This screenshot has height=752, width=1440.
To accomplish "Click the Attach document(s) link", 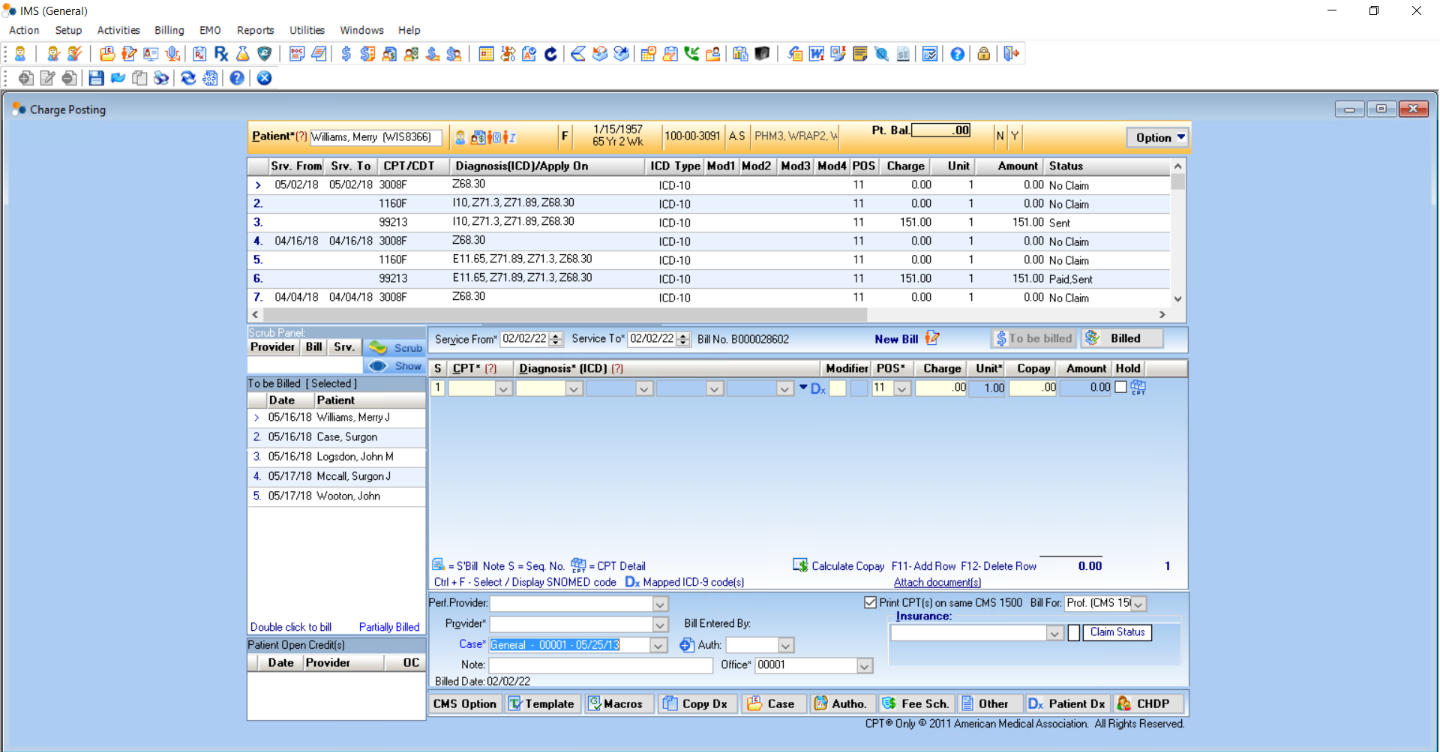I will pyautogui.click(x=937, y=582).
